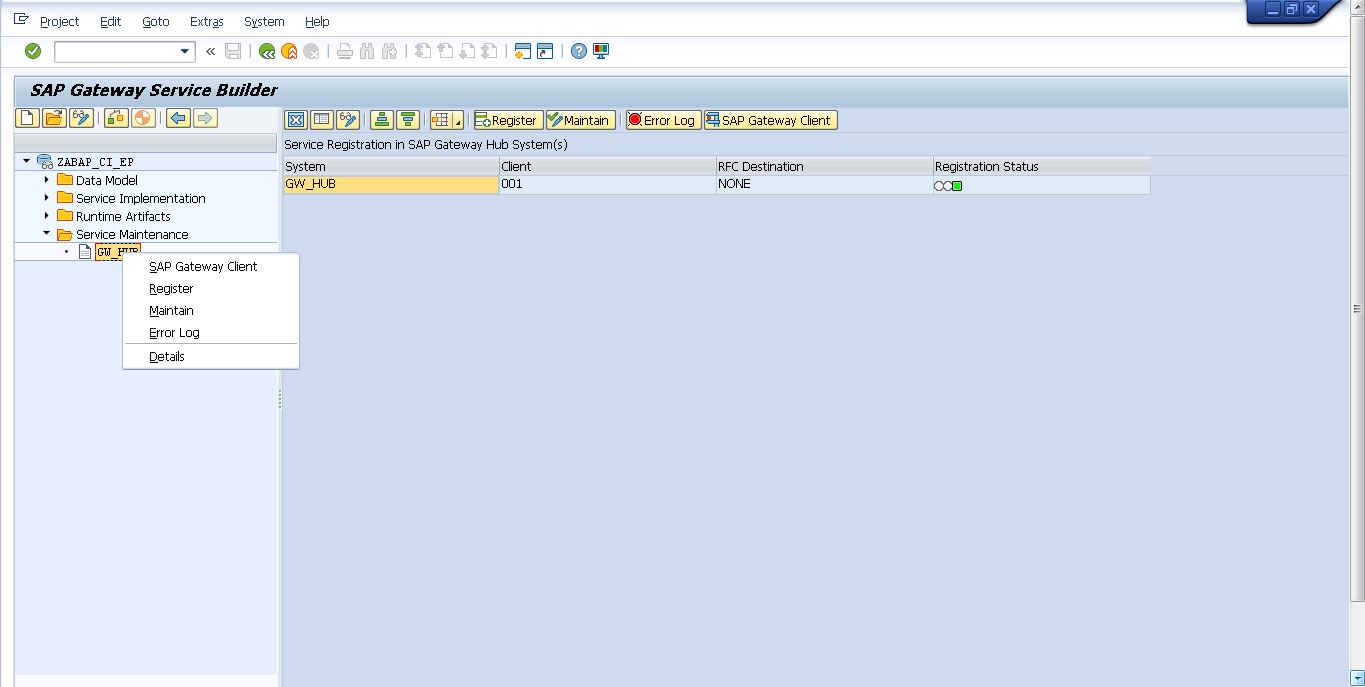Open help via the question mark icon
The width and height of the screenshot is (1365, 687).
coord(578,50)
